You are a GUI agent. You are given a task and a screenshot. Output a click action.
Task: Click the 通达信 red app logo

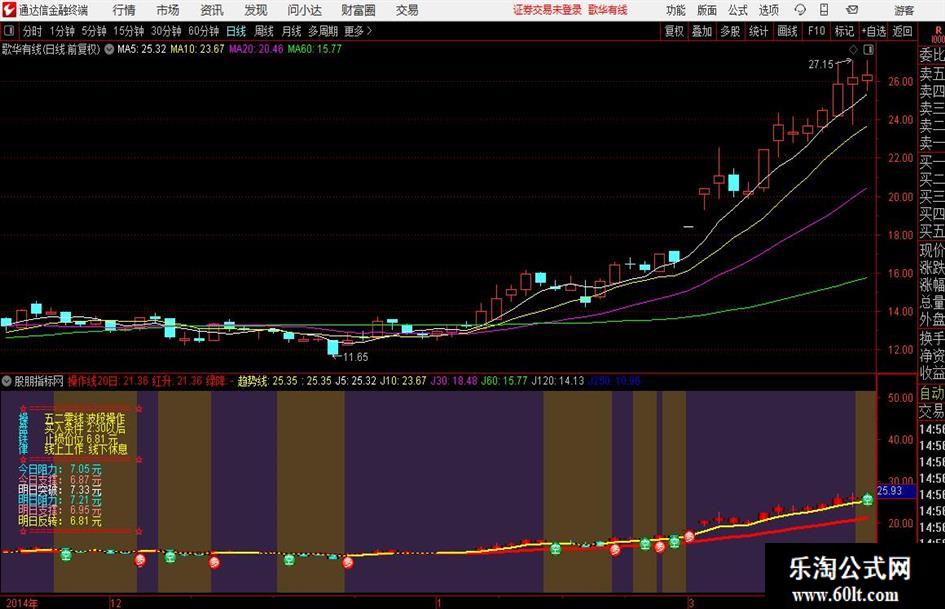point(9,10)
